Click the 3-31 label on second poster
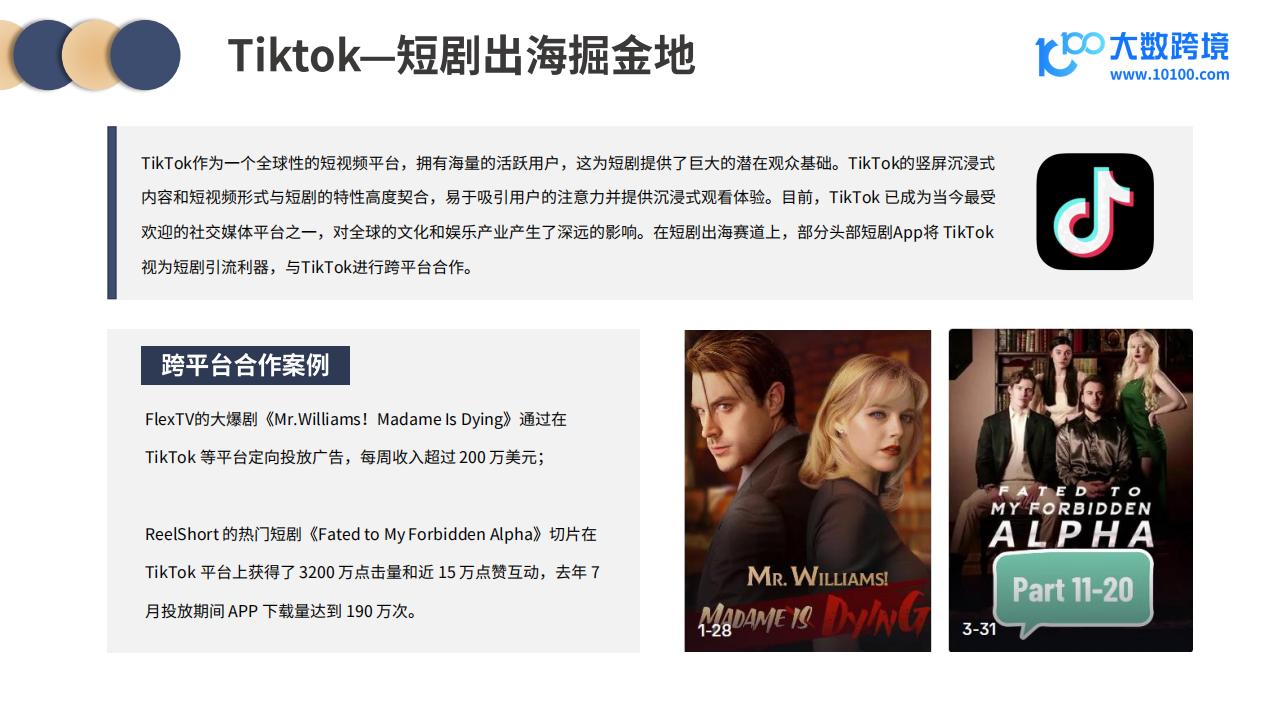The width and height of the screenshot is (1280, 720). 979,629
